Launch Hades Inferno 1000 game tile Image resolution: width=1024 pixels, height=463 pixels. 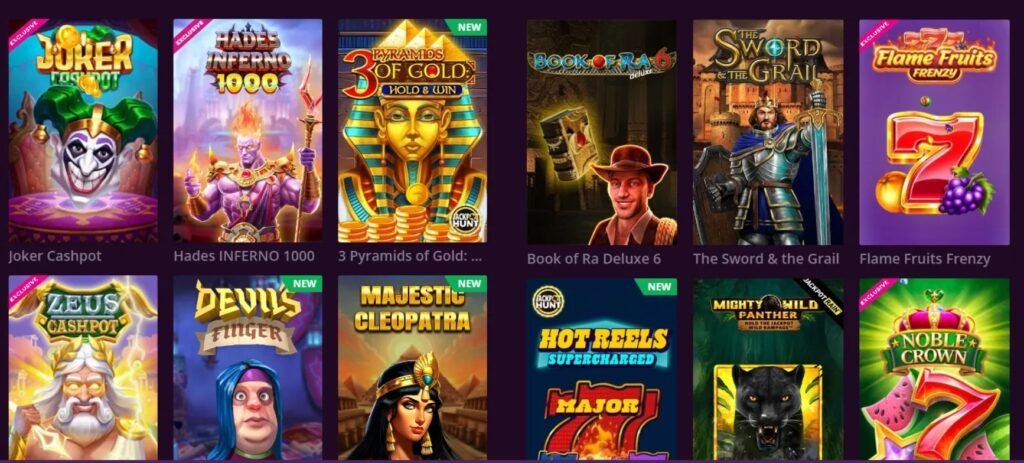click(248, 131)
